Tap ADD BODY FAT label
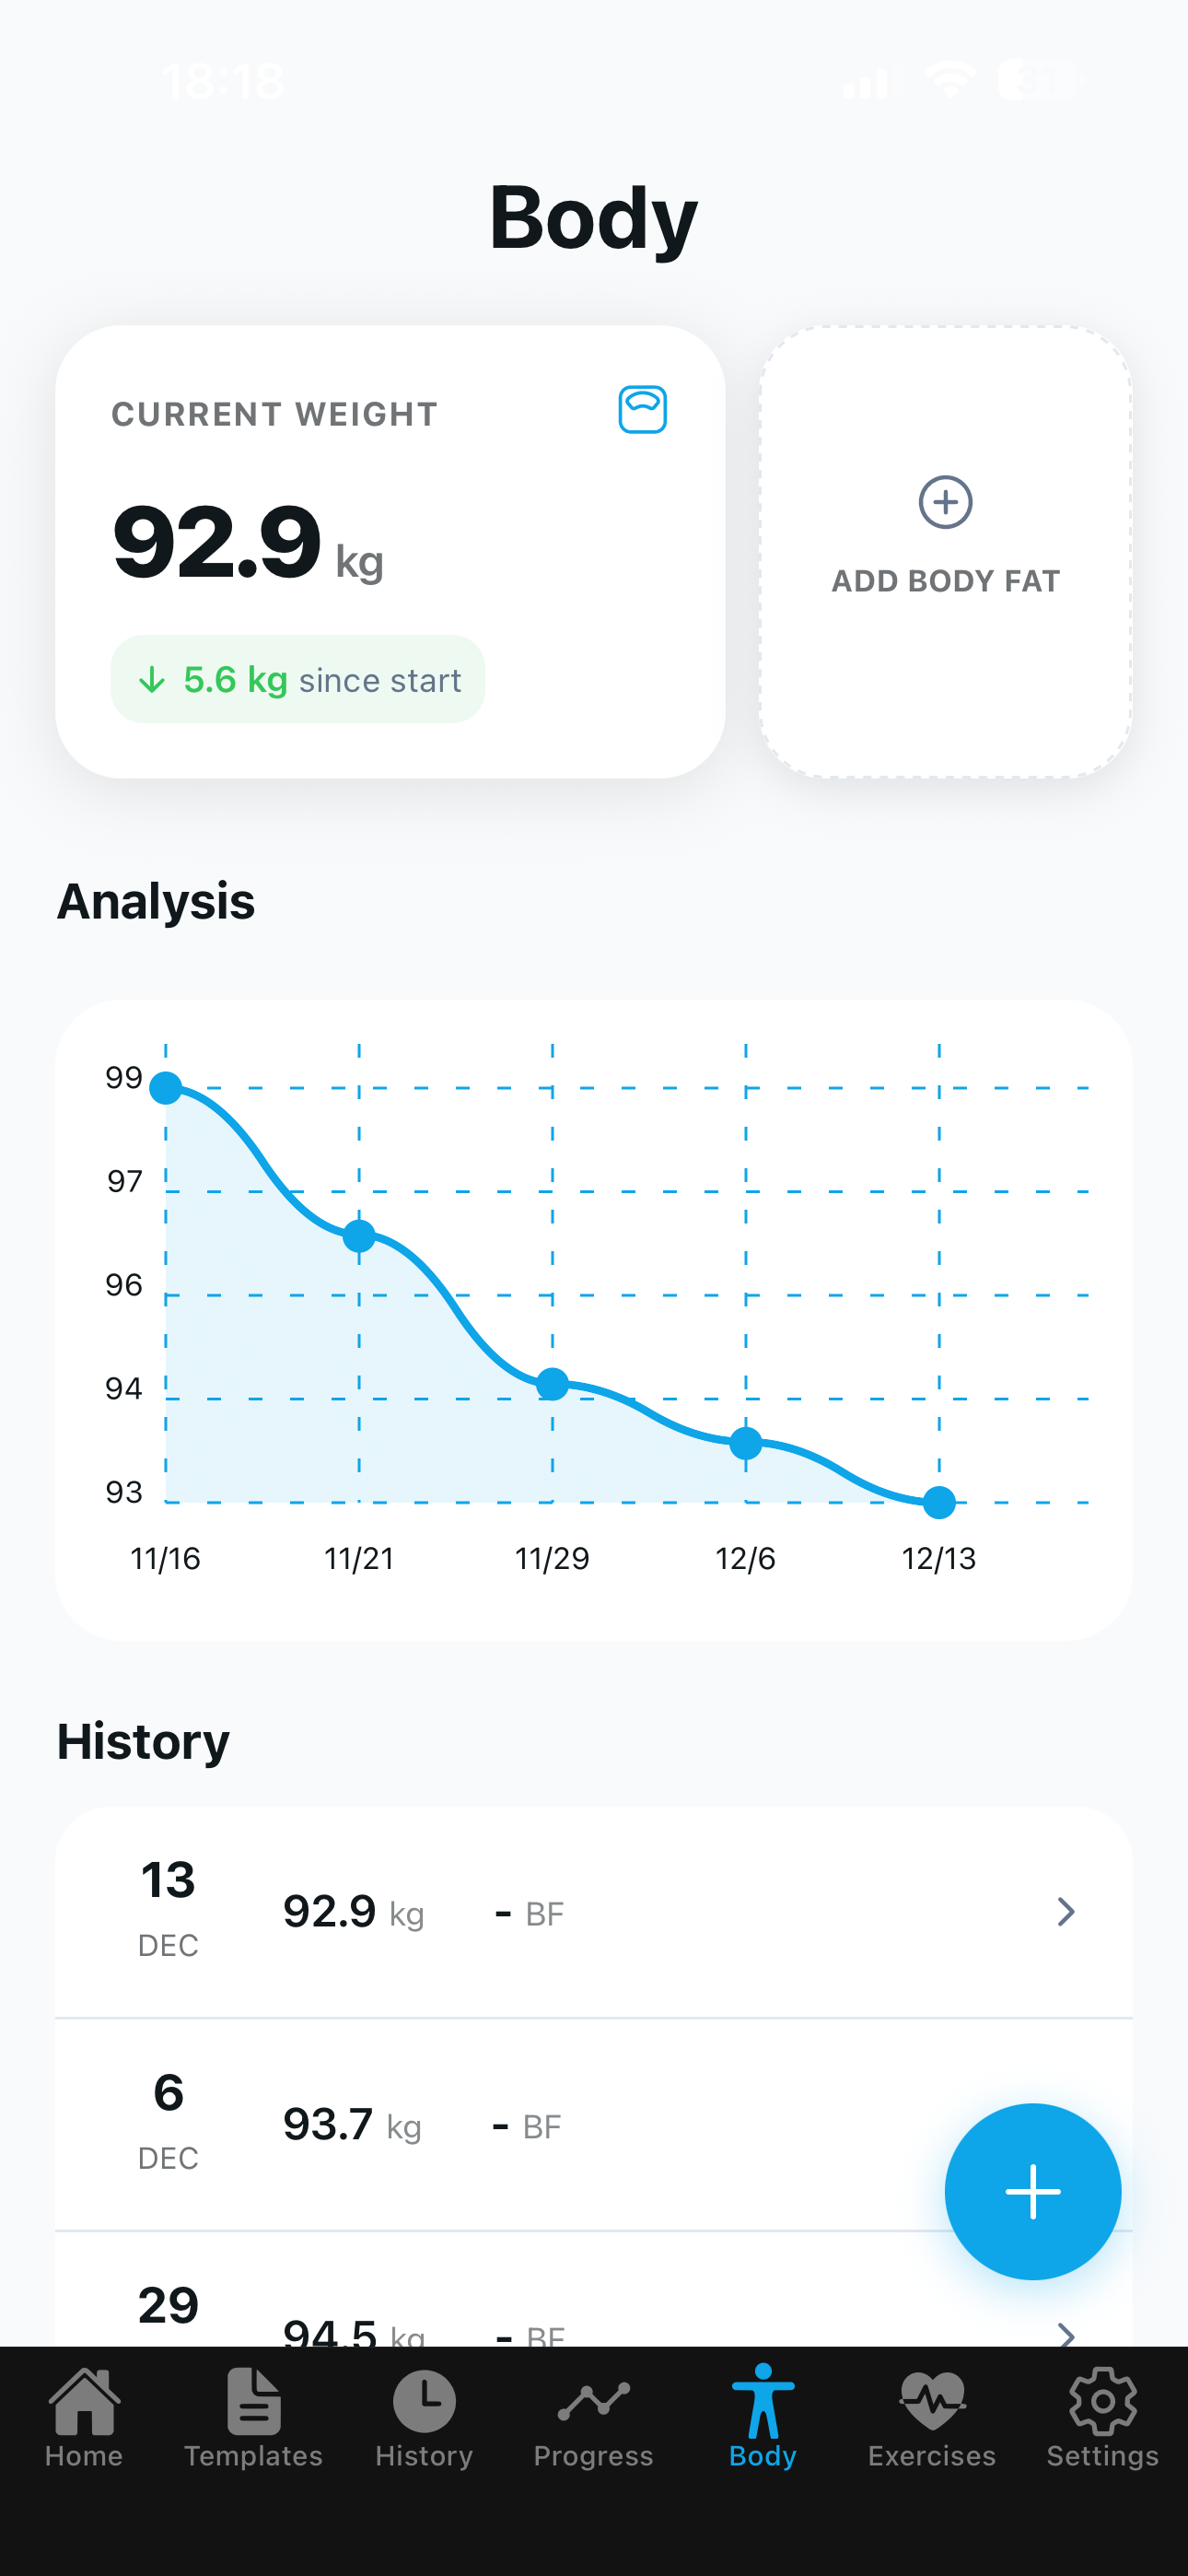This screenshot has height=2576, width=1188. click(x=945, y=581)
